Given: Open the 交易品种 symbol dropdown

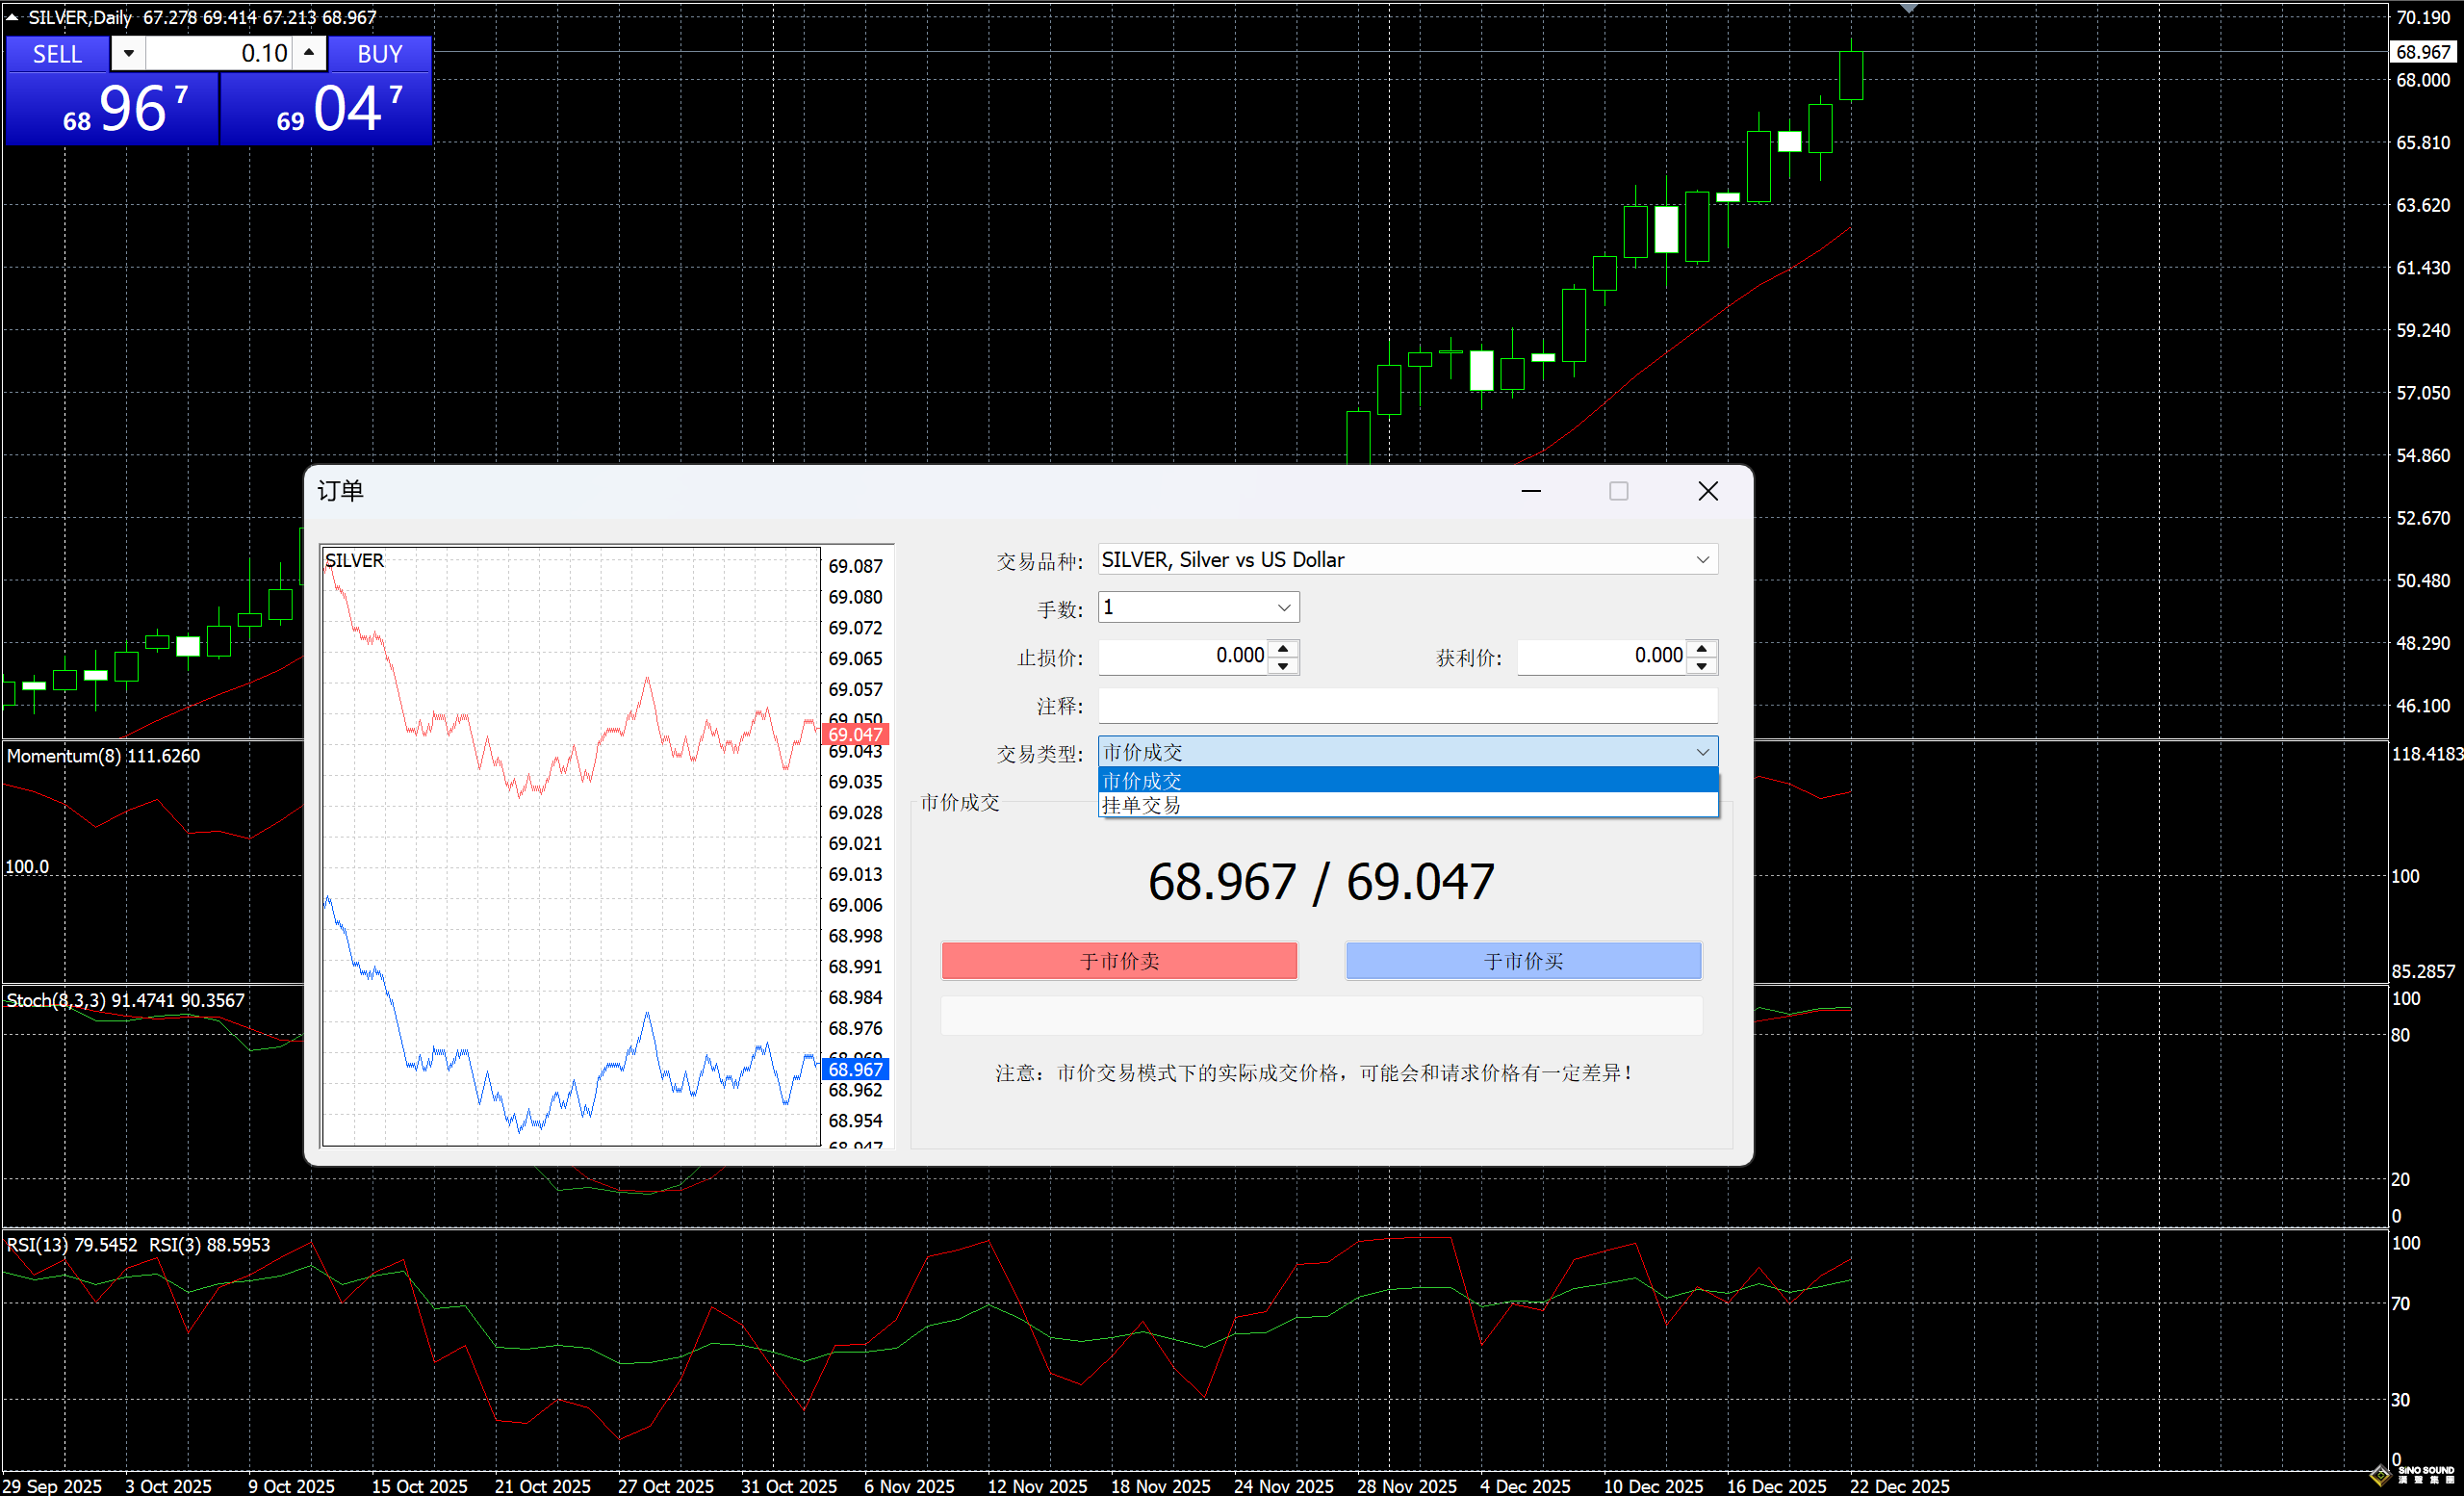Looking at the screenshot, I should click(1702, 560).
